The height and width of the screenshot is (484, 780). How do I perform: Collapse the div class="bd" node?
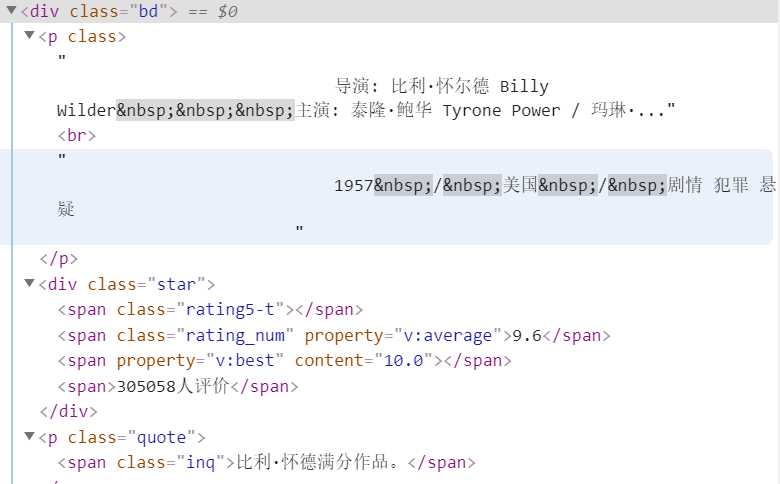pos(11,10)
